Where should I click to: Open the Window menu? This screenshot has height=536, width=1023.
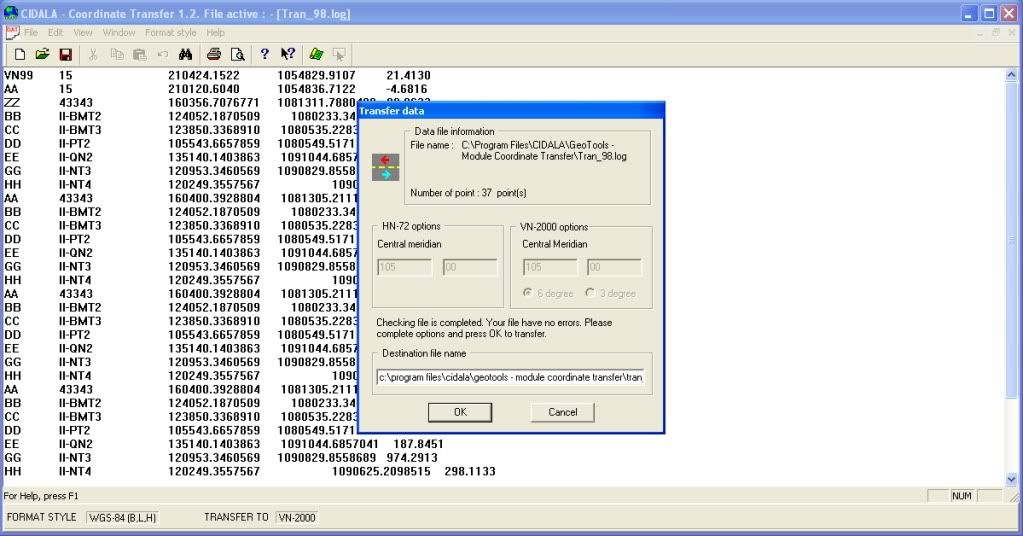(119, 33)
